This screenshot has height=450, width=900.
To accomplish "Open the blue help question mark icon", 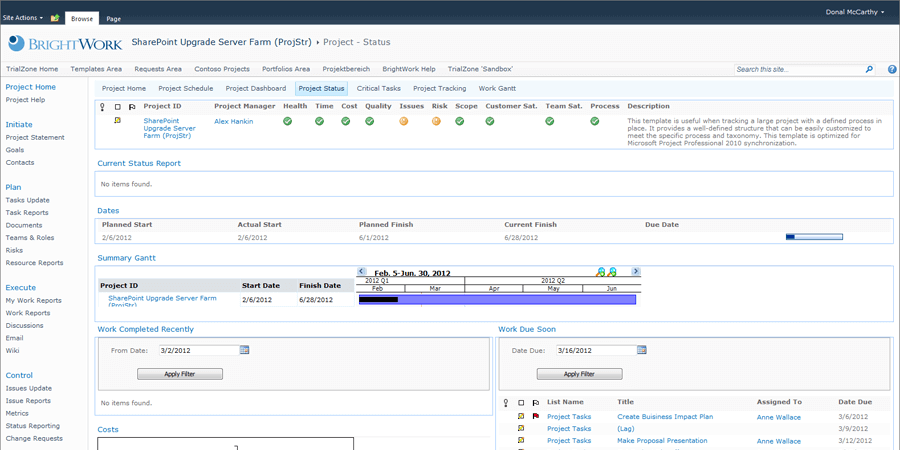I will [x=892, y=69].
